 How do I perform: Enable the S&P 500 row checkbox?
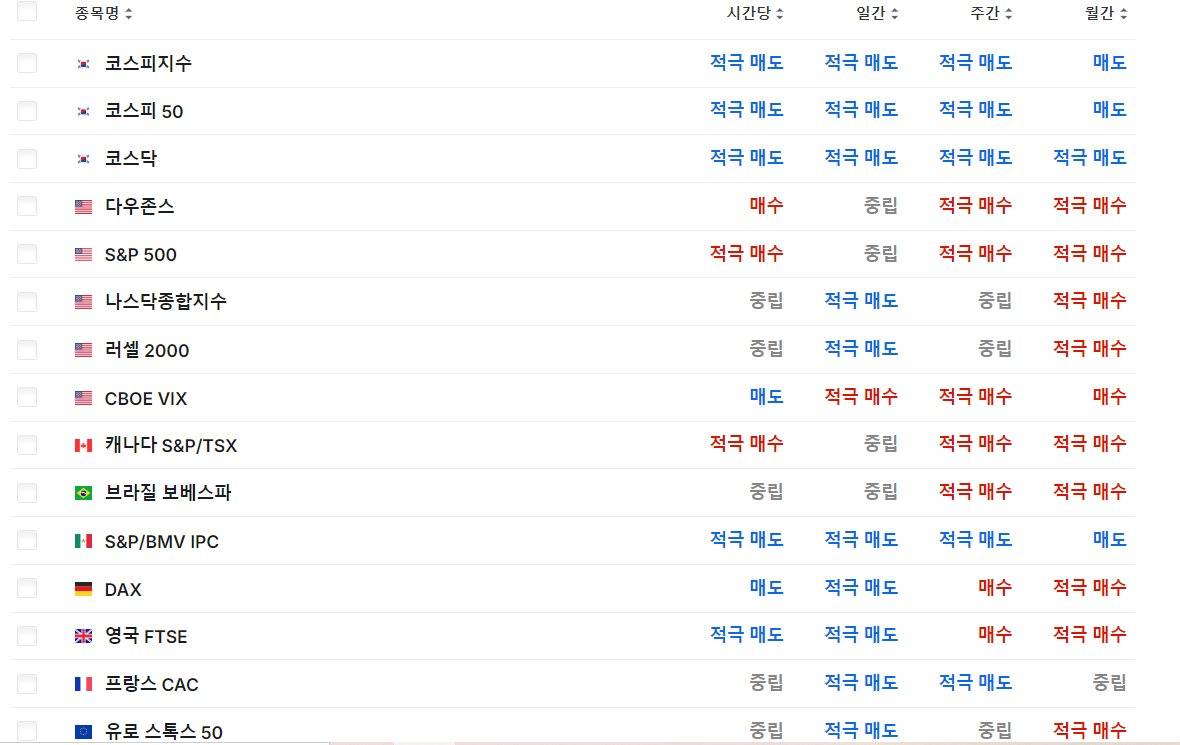tap(27, 254)
